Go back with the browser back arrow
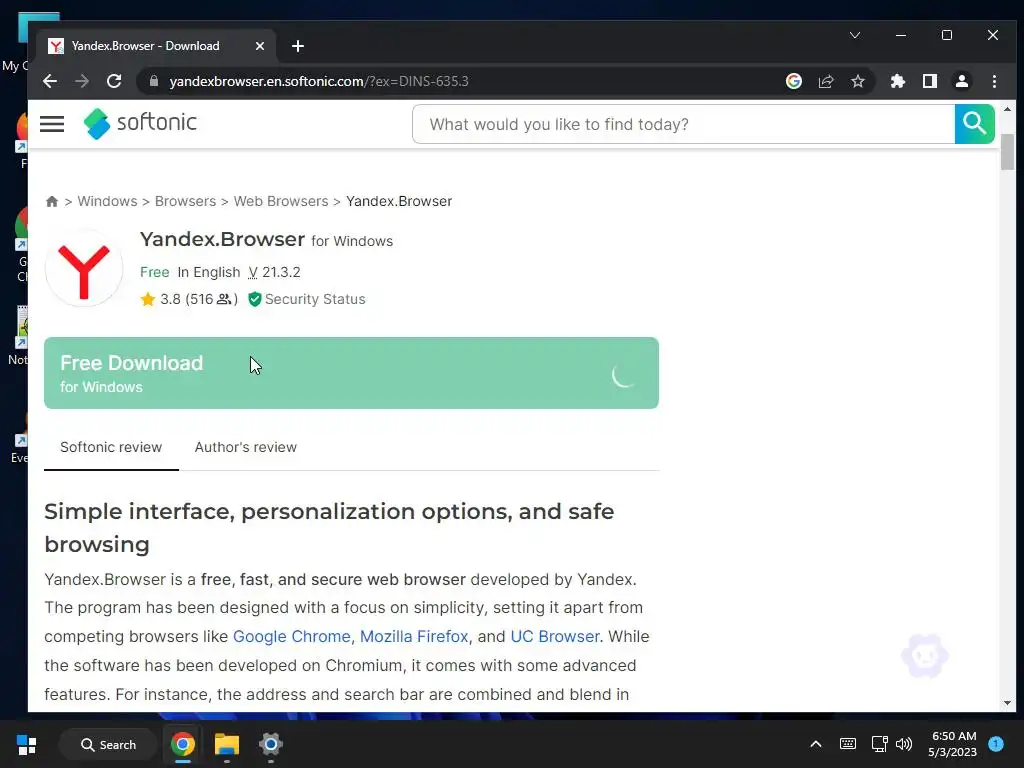 click(x=50, y=81)
